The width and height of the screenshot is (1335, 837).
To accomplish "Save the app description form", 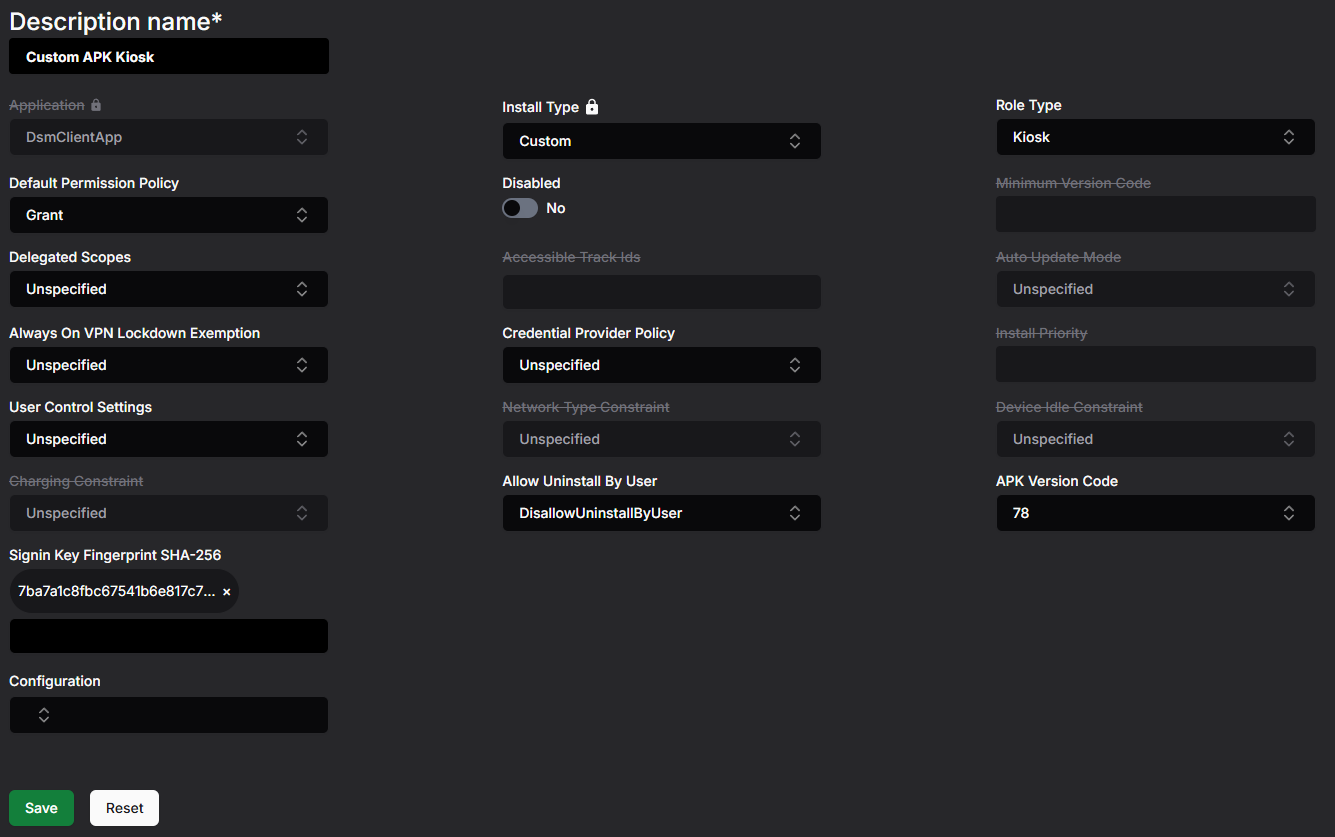I will click(41, 808).
